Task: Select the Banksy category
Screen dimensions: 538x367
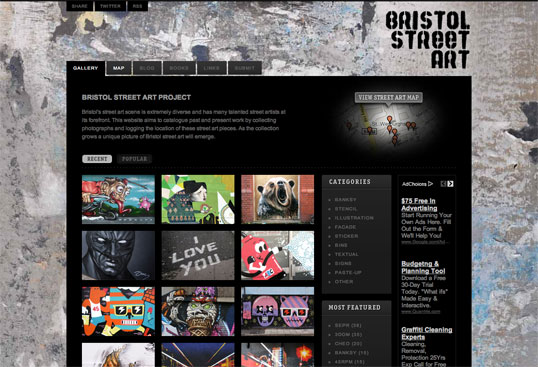Action: pyautogui.click(x=346, y=200)
